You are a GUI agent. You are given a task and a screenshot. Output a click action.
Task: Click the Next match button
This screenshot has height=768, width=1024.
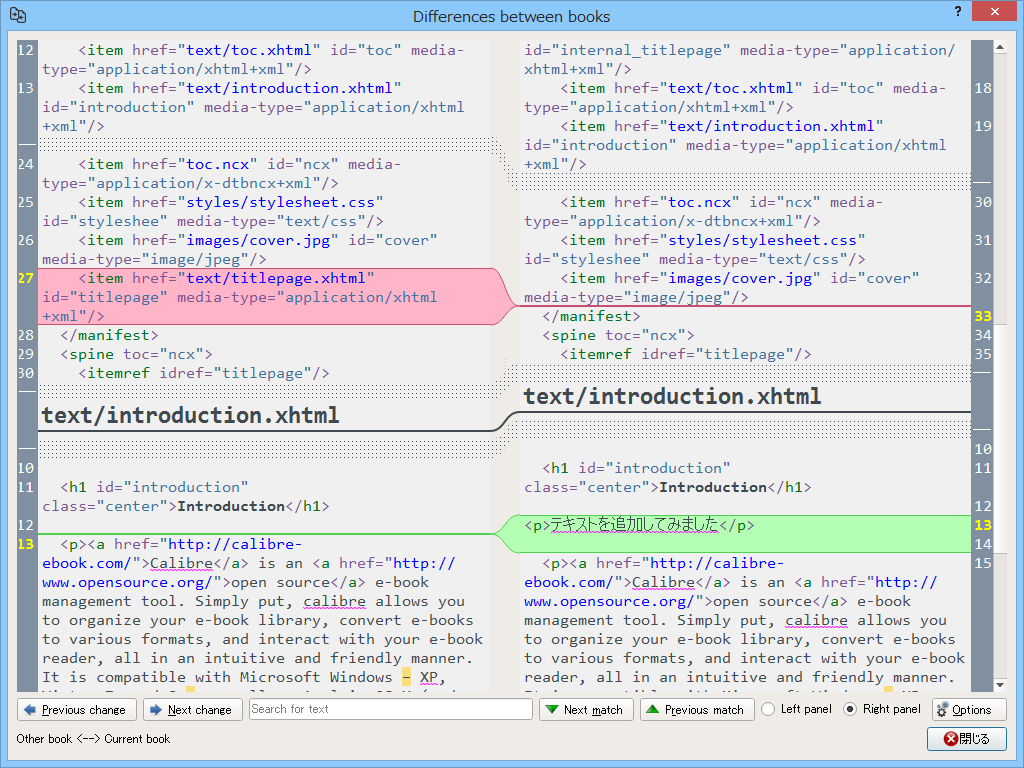point(586,710)
